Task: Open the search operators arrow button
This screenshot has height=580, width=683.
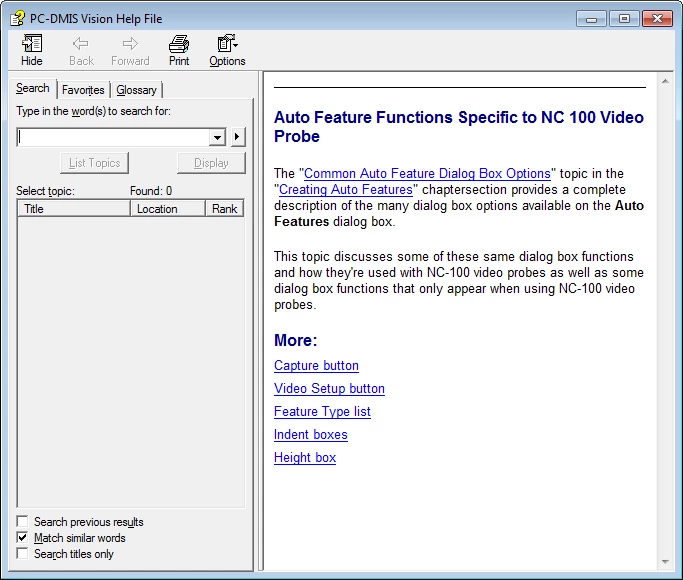Action: click(237, 137)
